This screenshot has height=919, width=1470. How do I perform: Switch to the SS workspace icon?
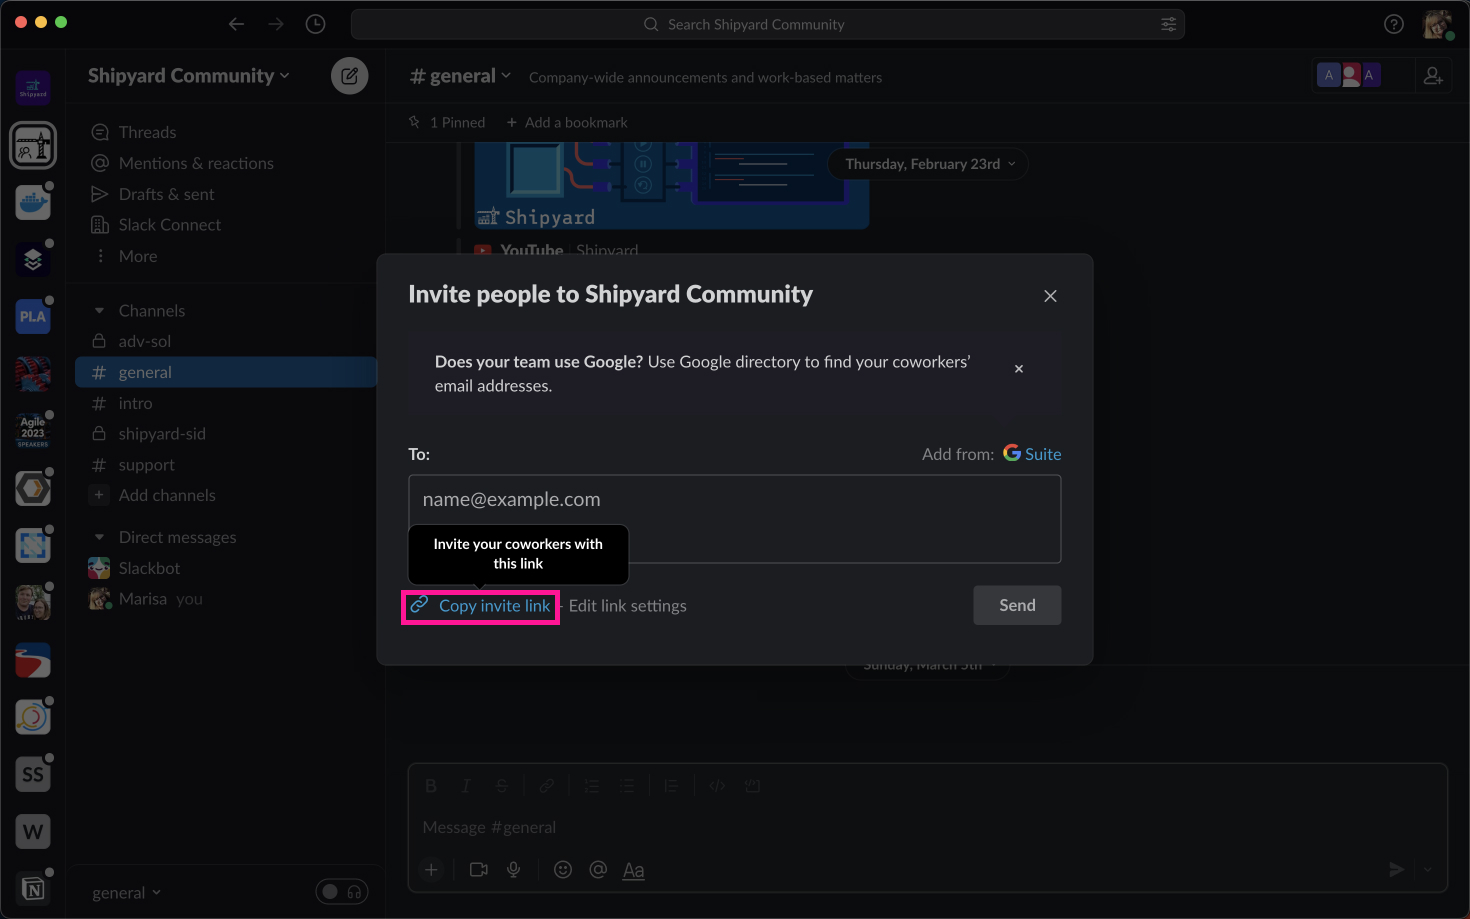tap(33, 774)
